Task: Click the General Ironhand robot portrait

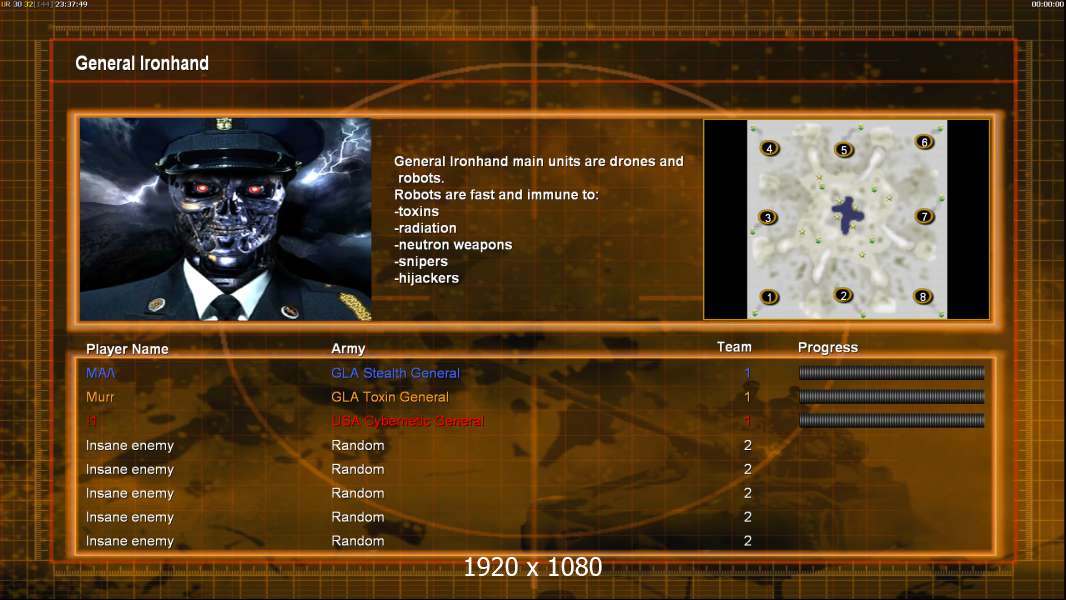Action: point(226,219)
